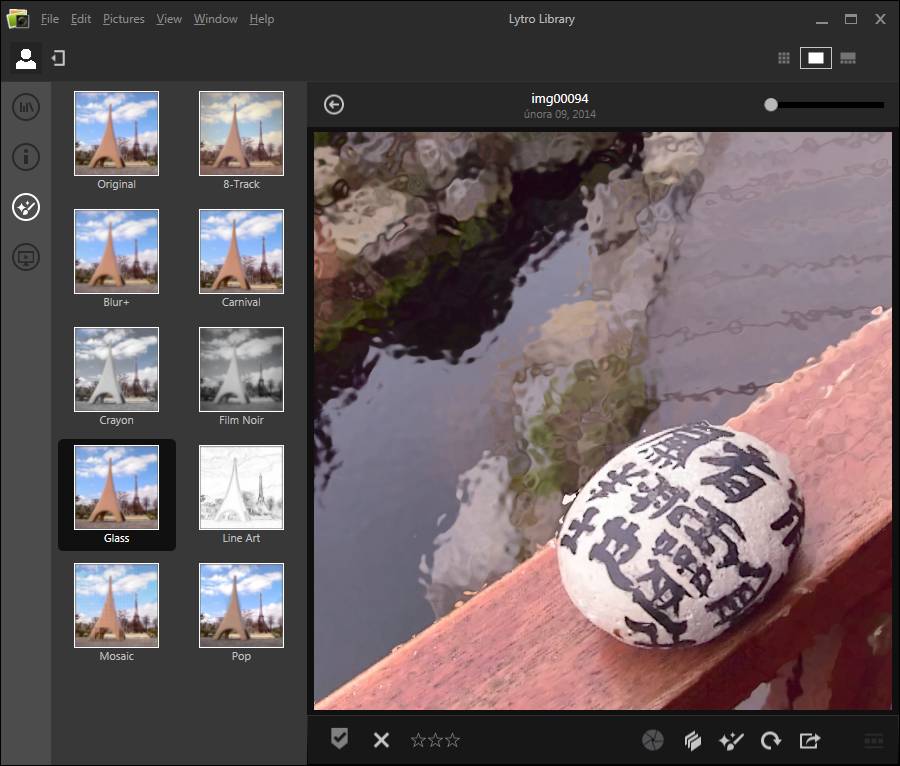Image resolution: width=900 pixels, height=766 pixels.
Task: Open the File menu
Action: tap(50, 19)
